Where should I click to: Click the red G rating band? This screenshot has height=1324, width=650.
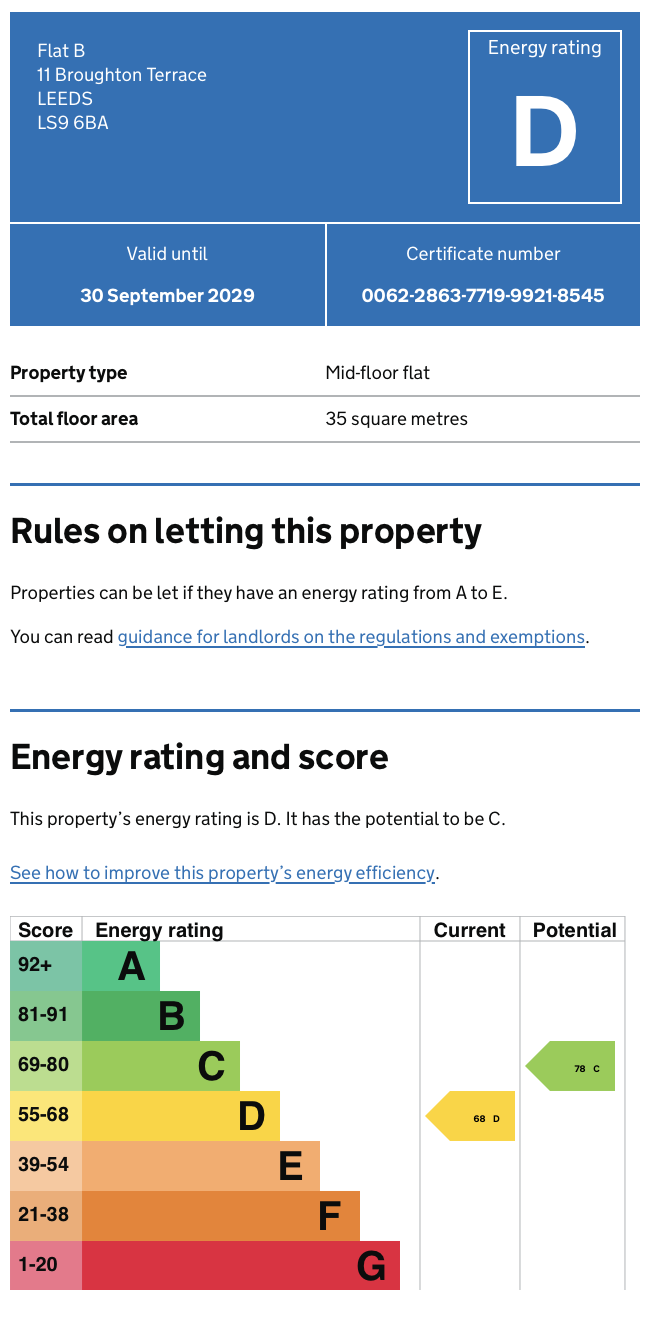pyautogui.click(x=241, y=1266)
